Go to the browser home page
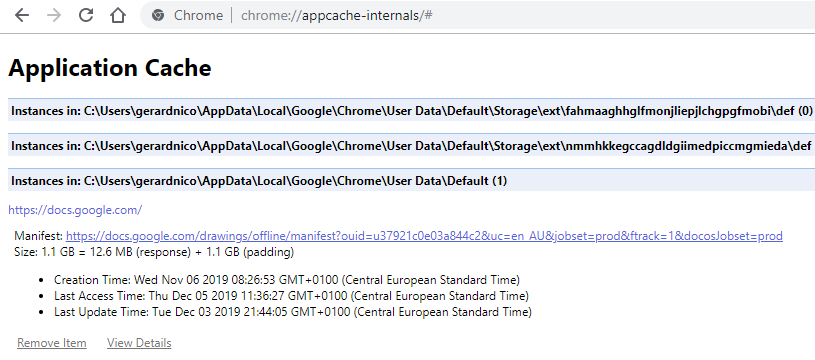 (118, 16)
